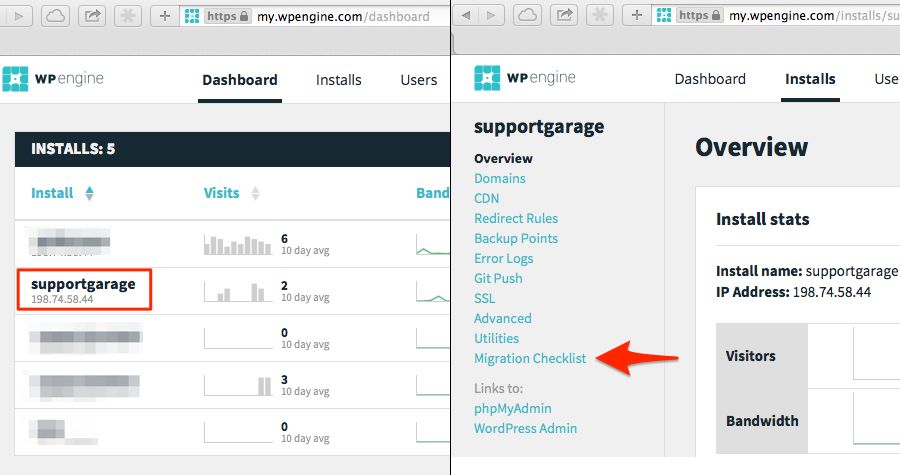The height and width of the screenshot is (475, 900).
Task: Click the extension asterisk icon in right browser
Action: [600, 15]
